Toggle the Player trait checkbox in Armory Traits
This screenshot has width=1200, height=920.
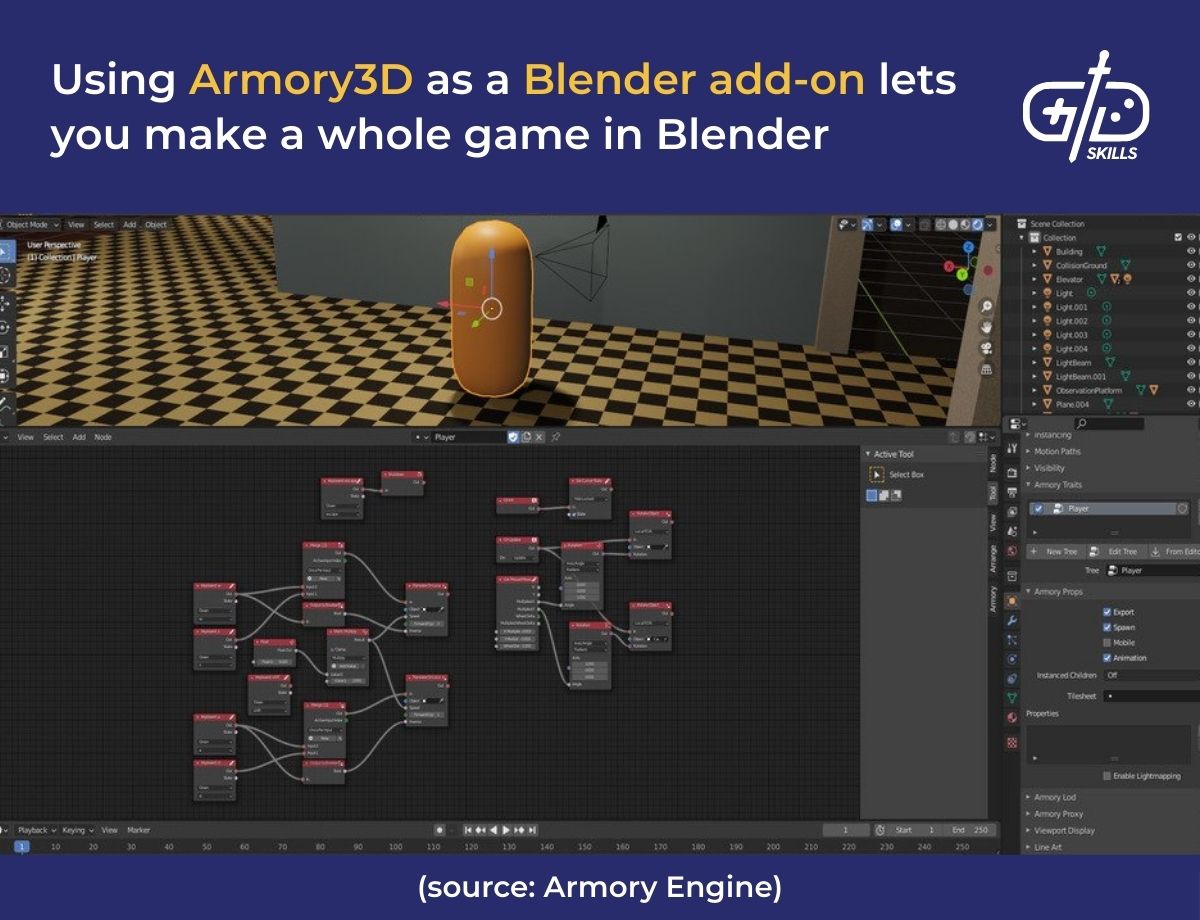point(1038,508)
